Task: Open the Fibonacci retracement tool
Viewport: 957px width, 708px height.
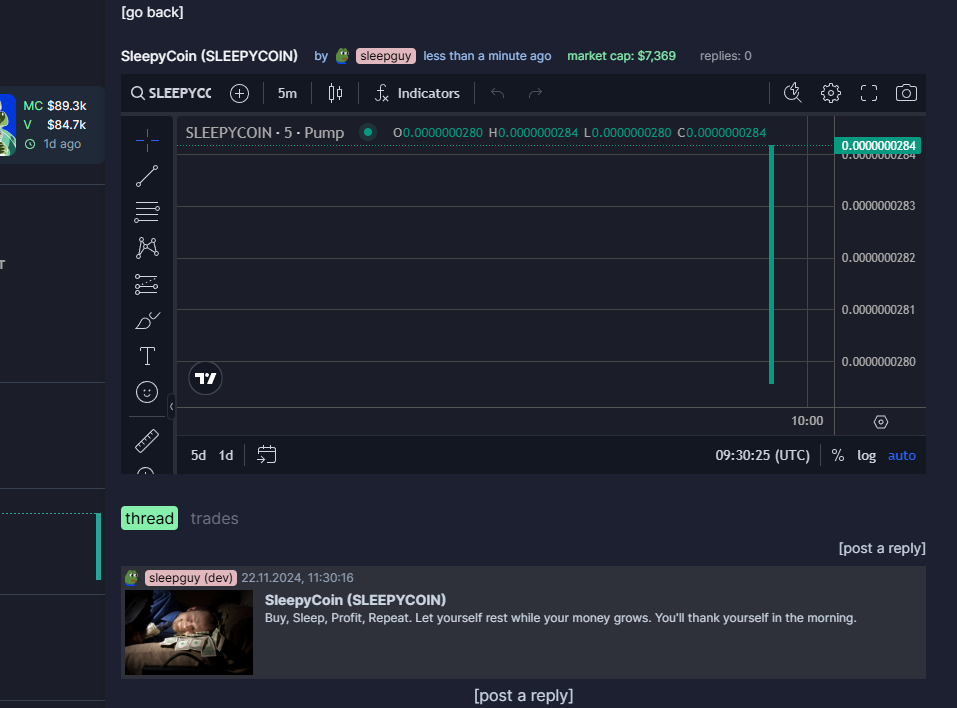Action: 147,212
